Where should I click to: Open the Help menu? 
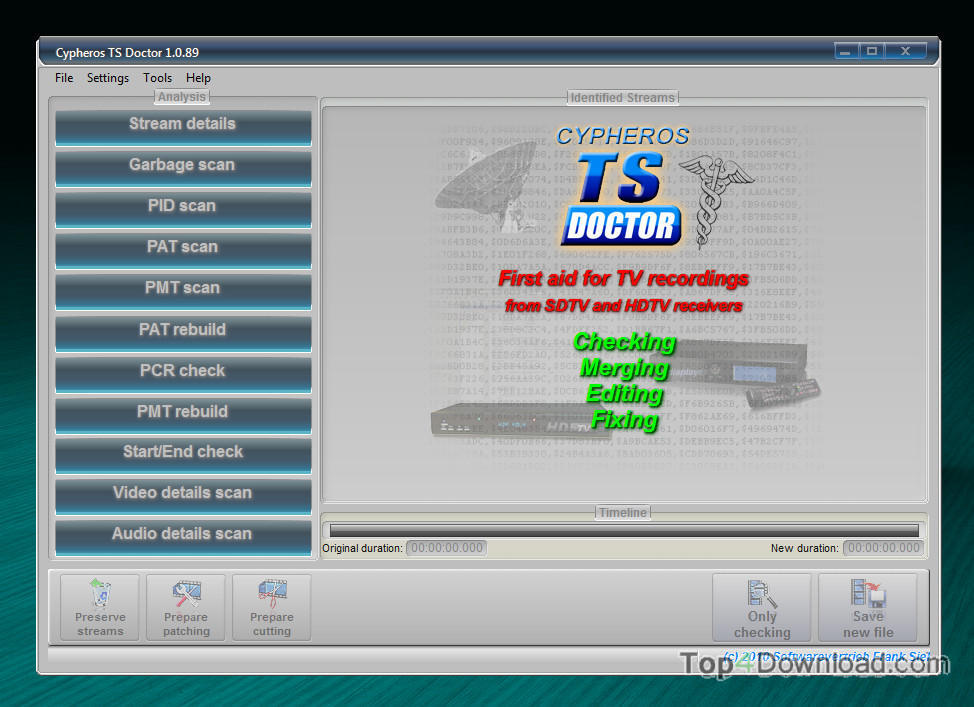point(198,78)
